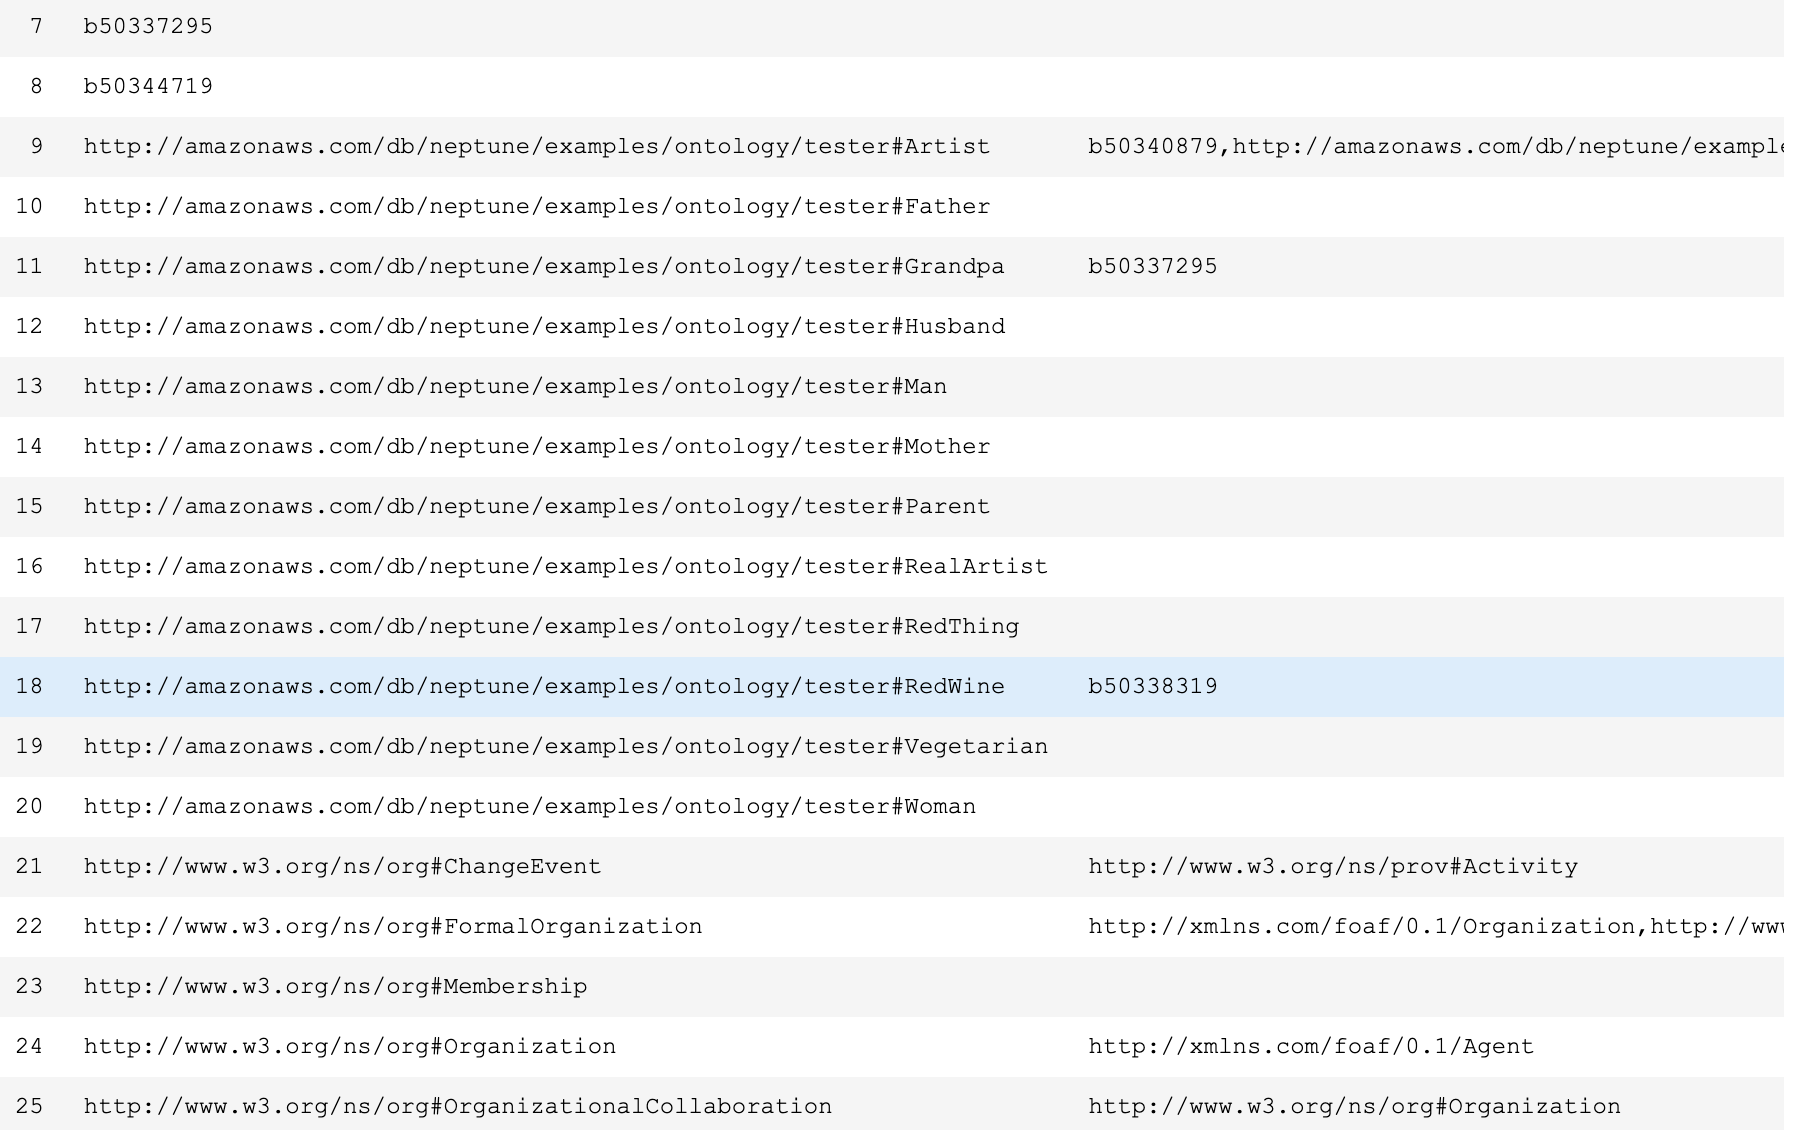This screenshot has width=1816, height=1130.
Task: Select the b50344719 cell in row 8
Action: click(148, 86)
